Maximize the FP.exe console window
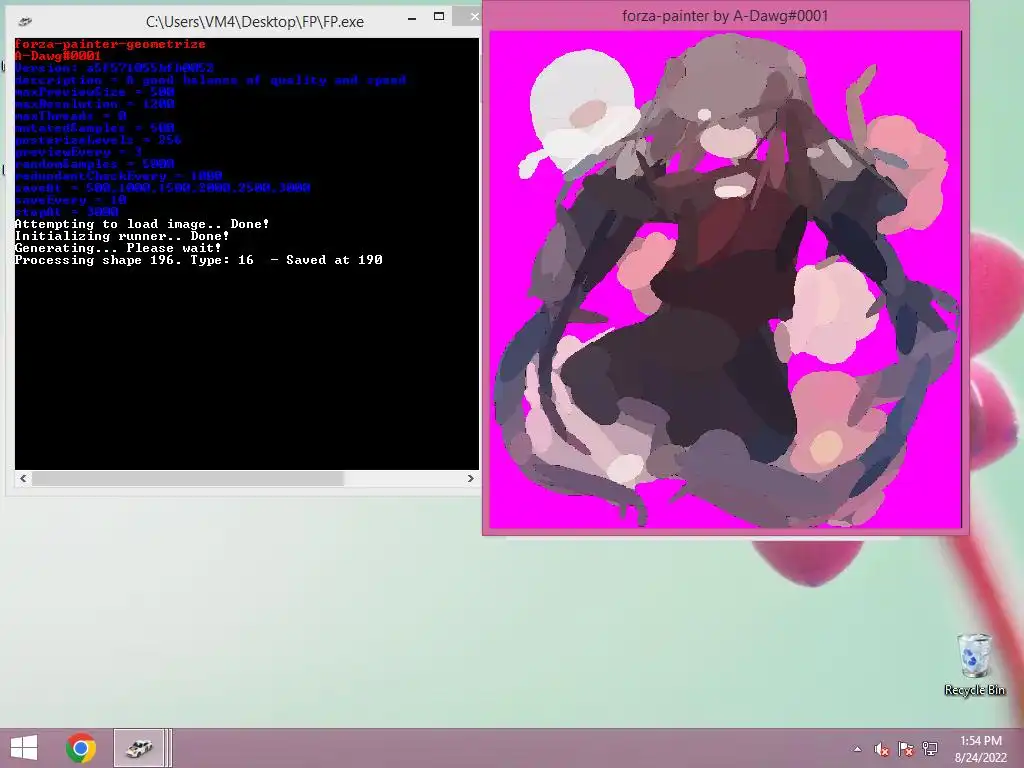The height and width of the screenshot is (768, 1024). click(439, 17)
